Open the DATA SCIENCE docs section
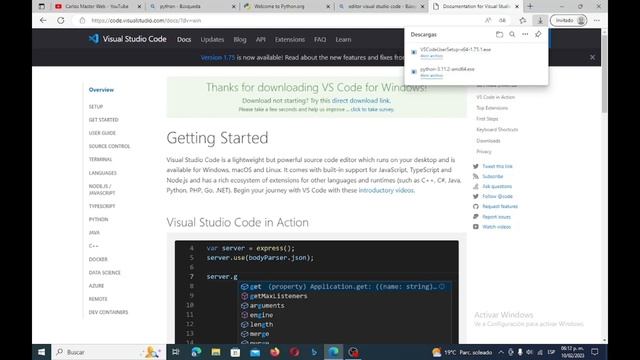 (104, 273)
